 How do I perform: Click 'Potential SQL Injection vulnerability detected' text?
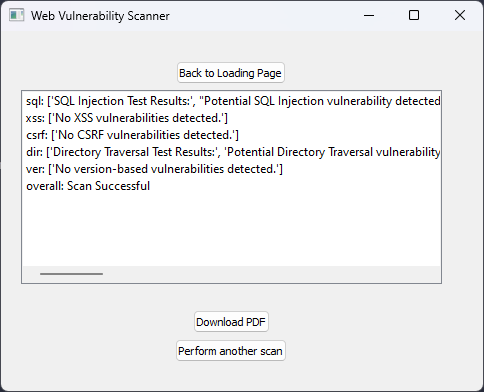coord(322,101)
